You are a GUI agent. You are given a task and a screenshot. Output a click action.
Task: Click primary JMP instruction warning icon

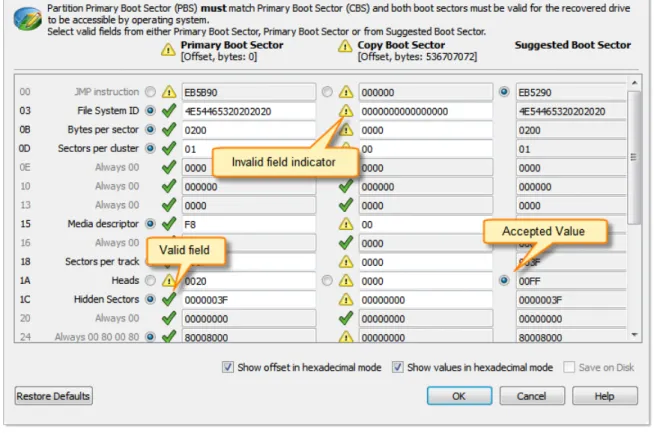tap(169, 92)
